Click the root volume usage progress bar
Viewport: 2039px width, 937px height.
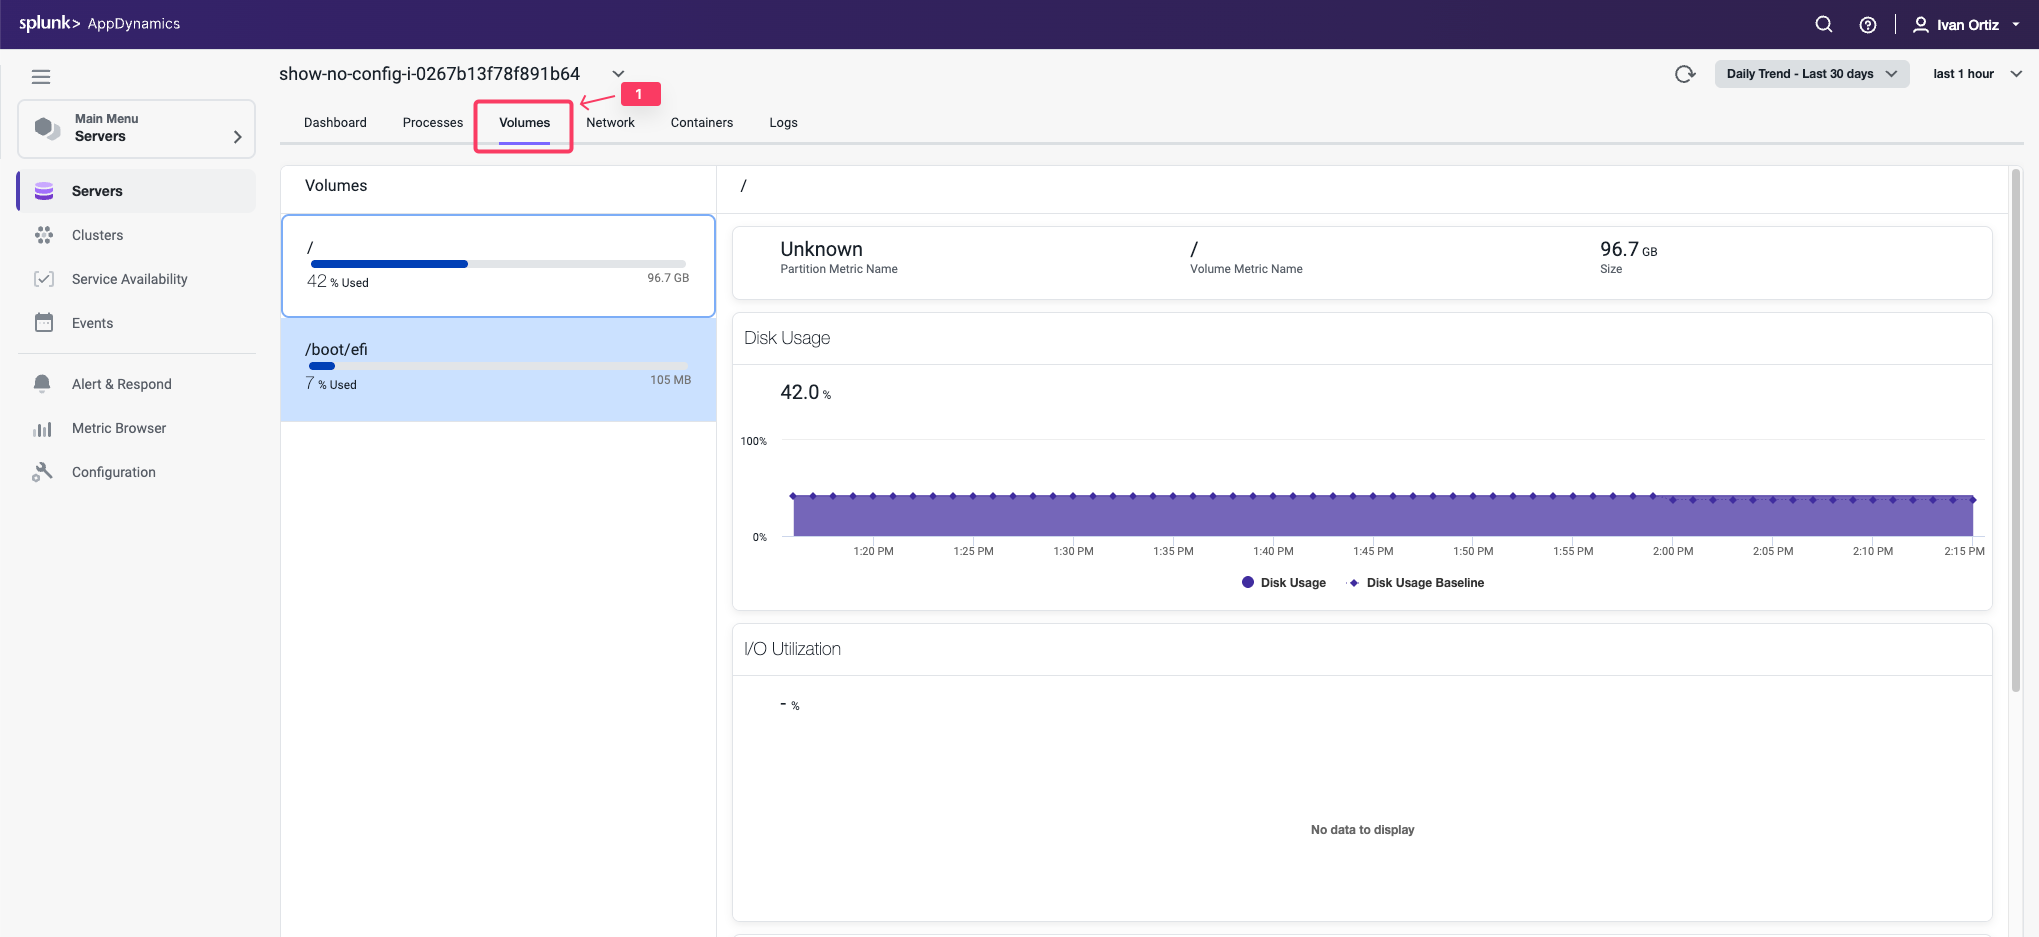click(497, 264)
